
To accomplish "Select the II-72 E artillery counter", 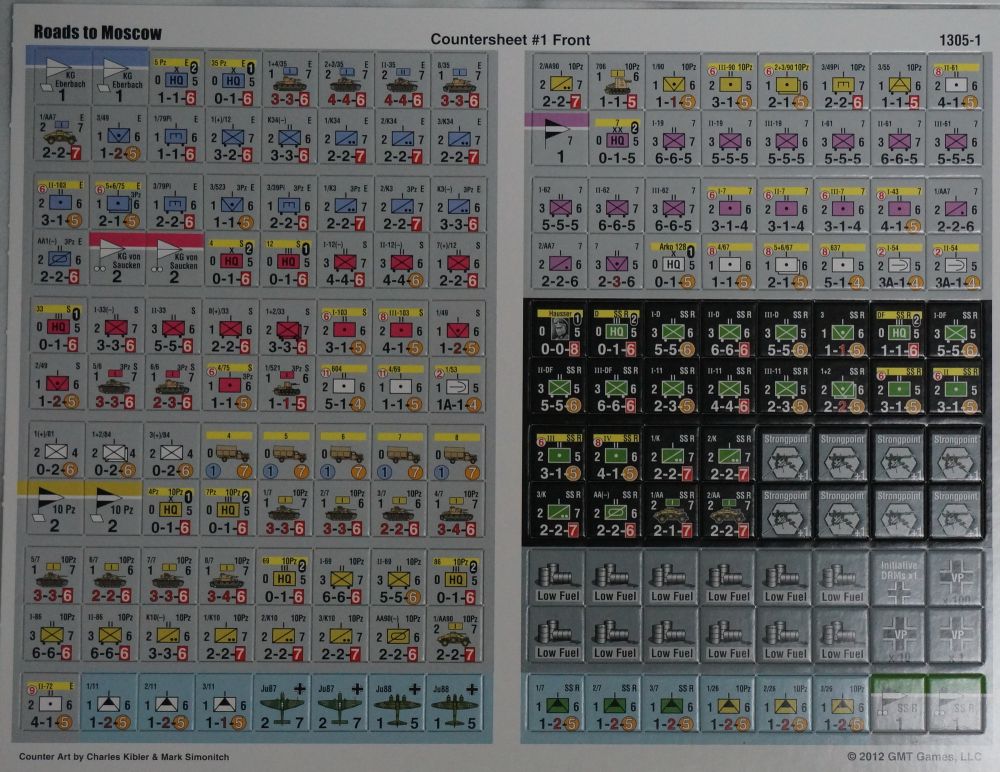I will pos(51,703).
